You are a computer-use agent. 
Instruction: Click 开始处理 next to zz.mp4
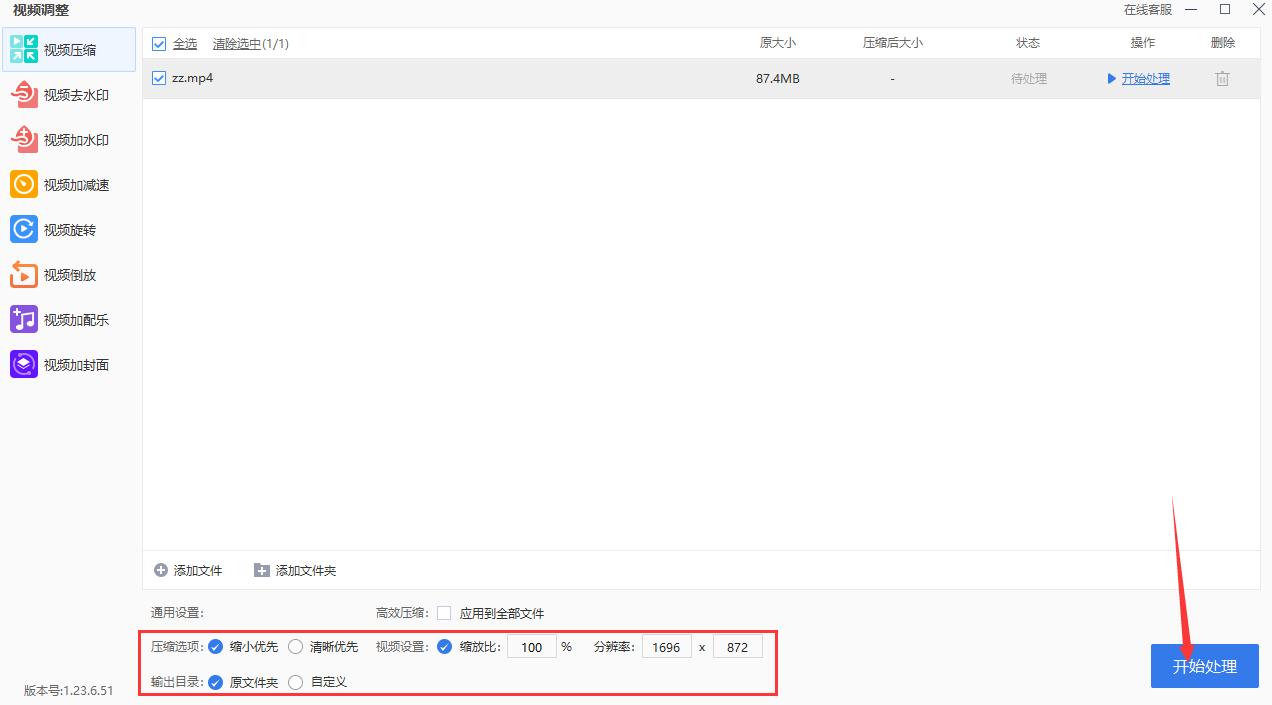[1146, 78]
